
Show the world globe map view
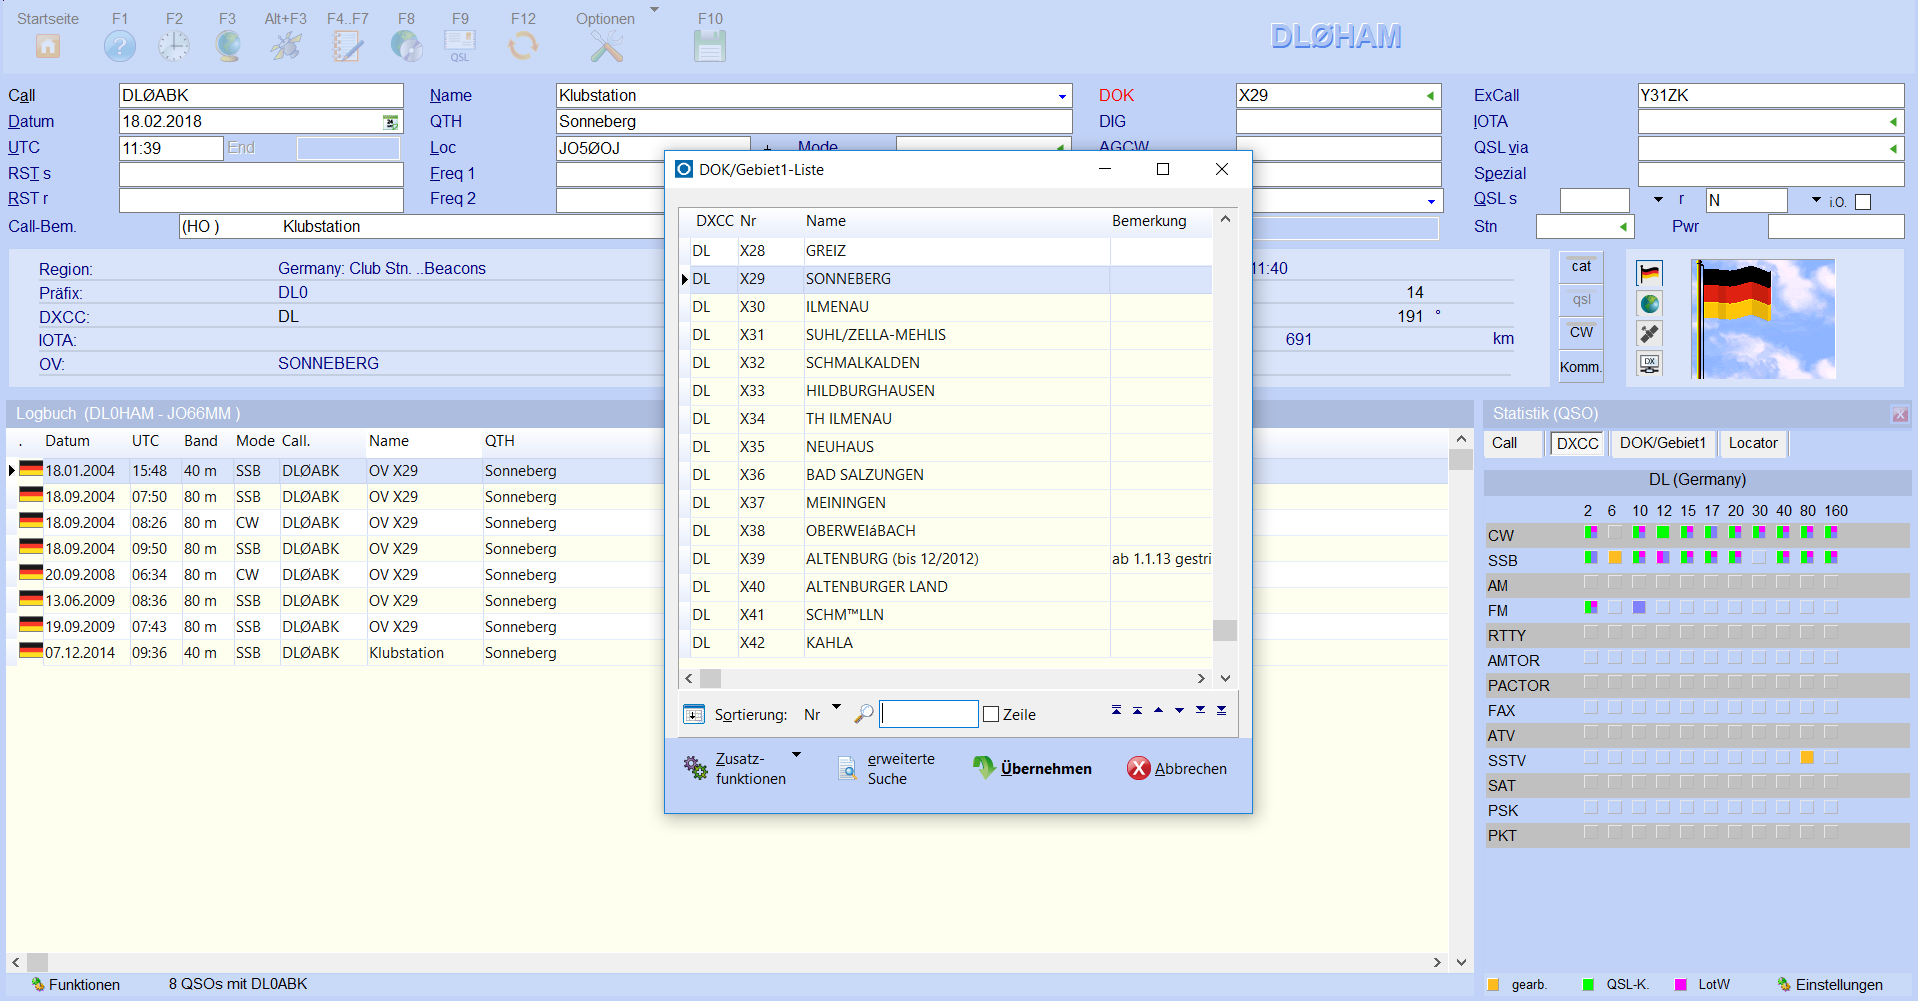1649,304
